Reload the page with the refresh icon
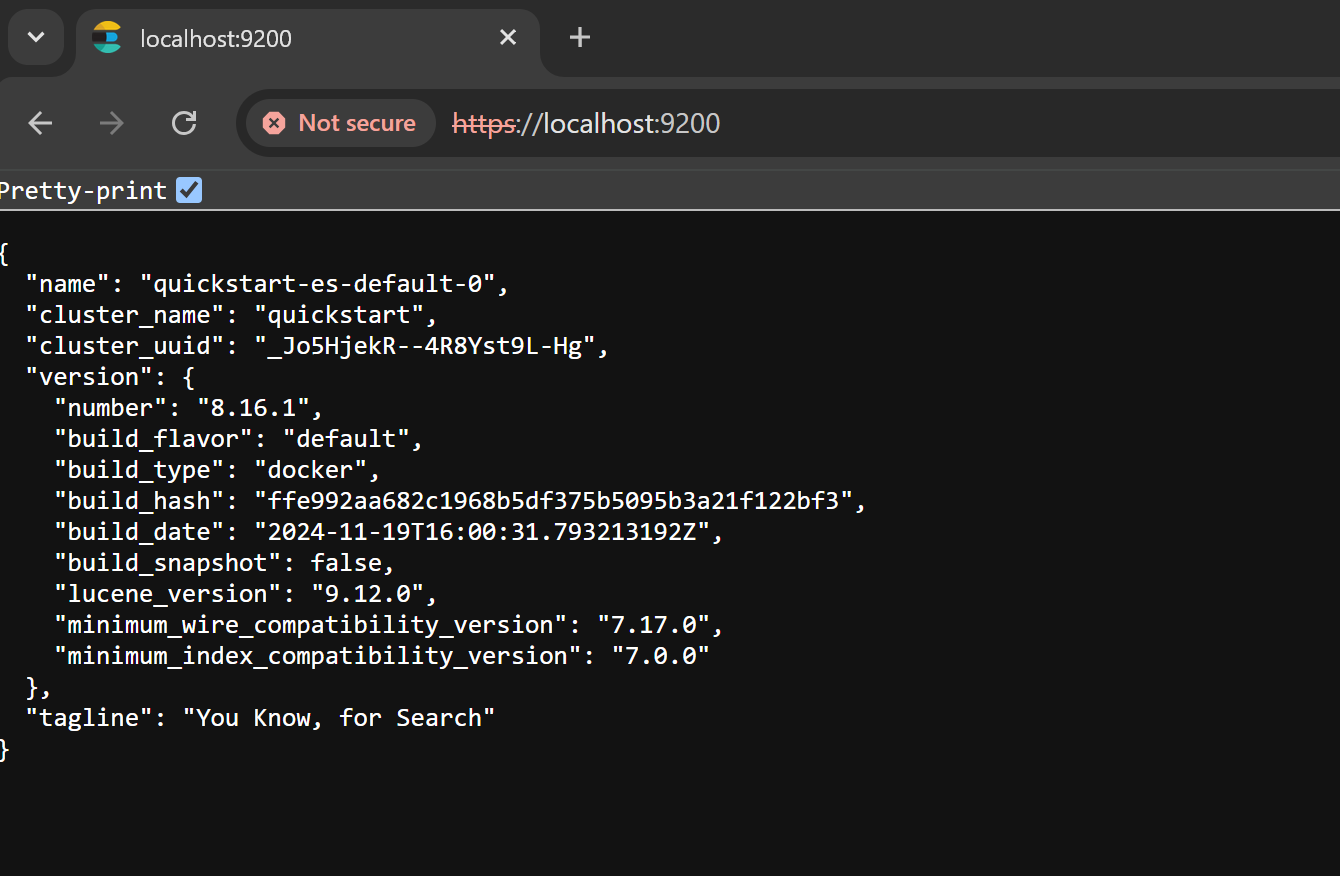The image size is (1340, 876). point(184,123)
